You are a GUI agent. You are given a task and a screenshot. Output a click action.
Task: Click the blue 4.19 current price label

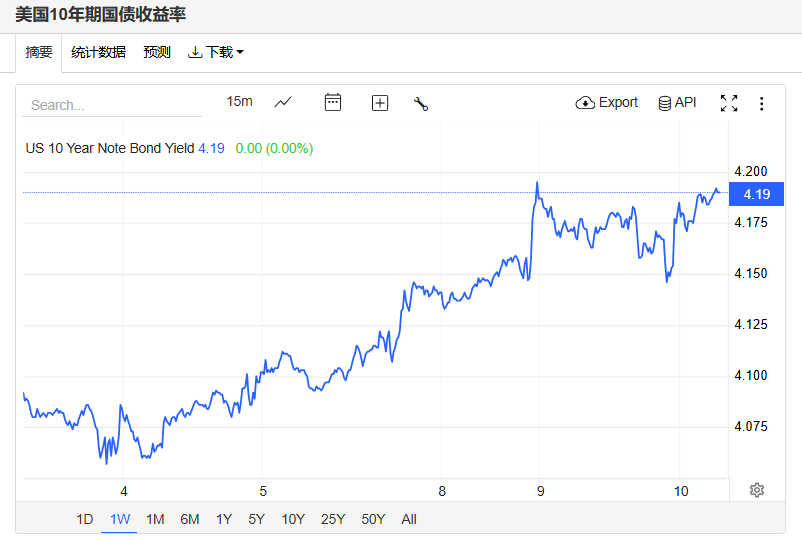[756, 194]
